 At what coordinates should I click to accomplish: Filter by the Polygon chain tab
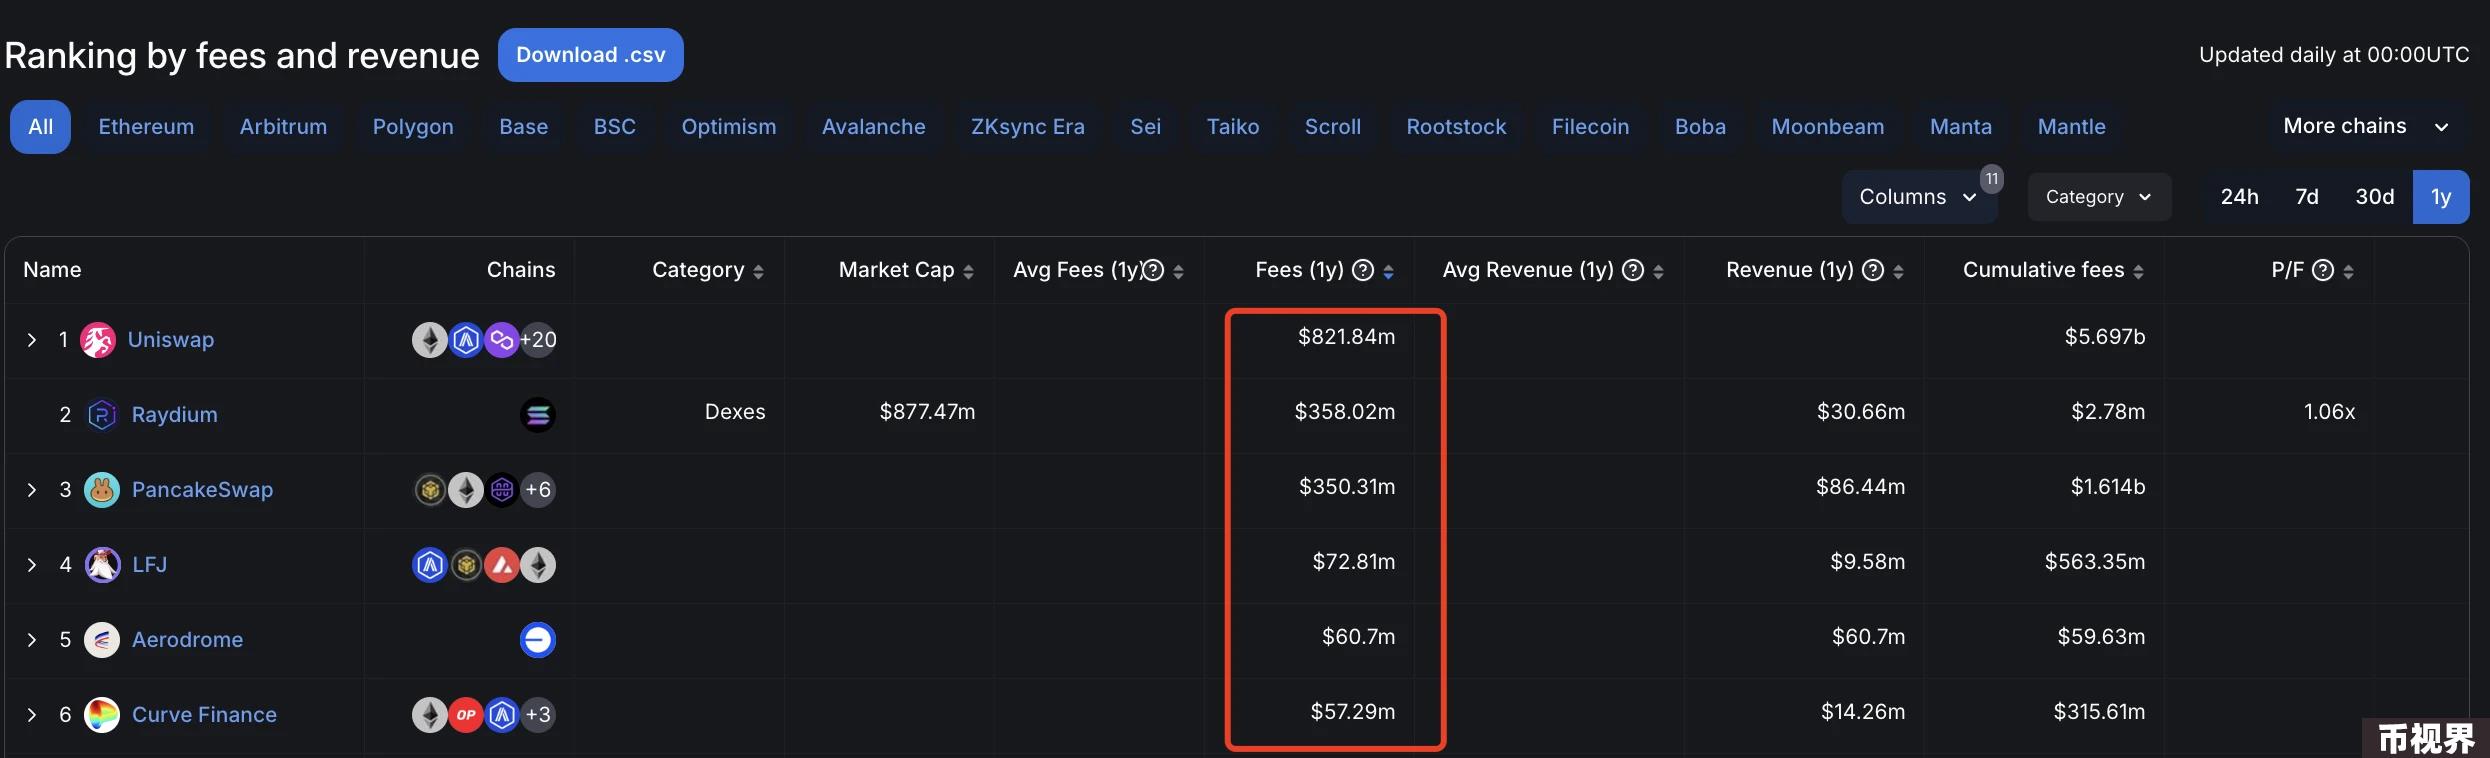click(413, 127)
